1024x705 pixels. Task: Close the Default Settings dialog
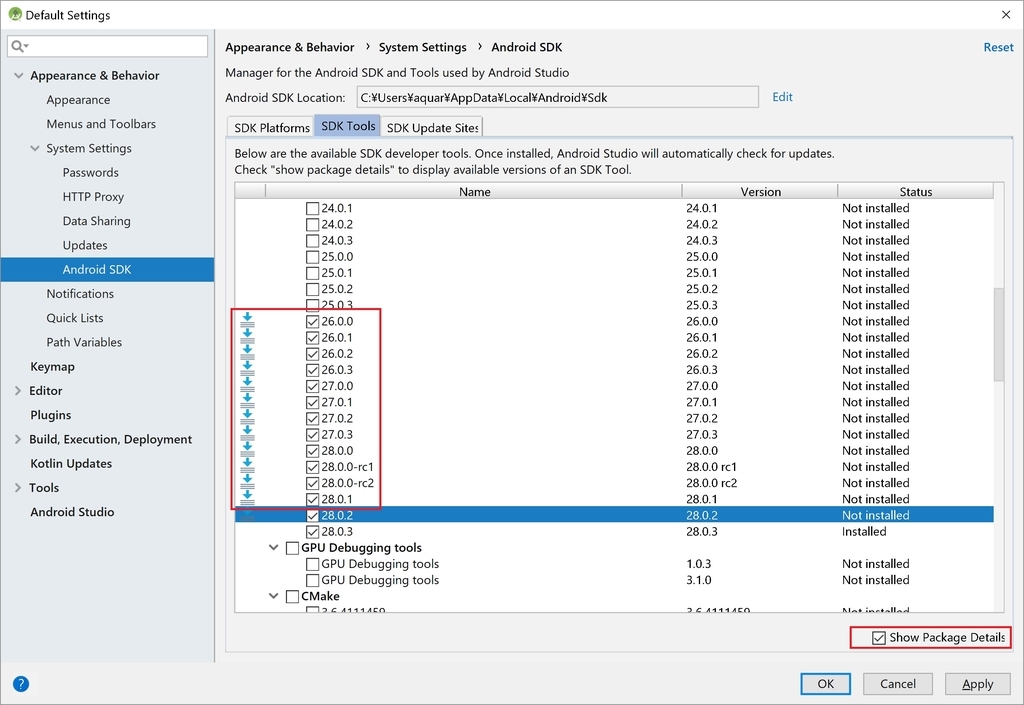pos(1006,14)
